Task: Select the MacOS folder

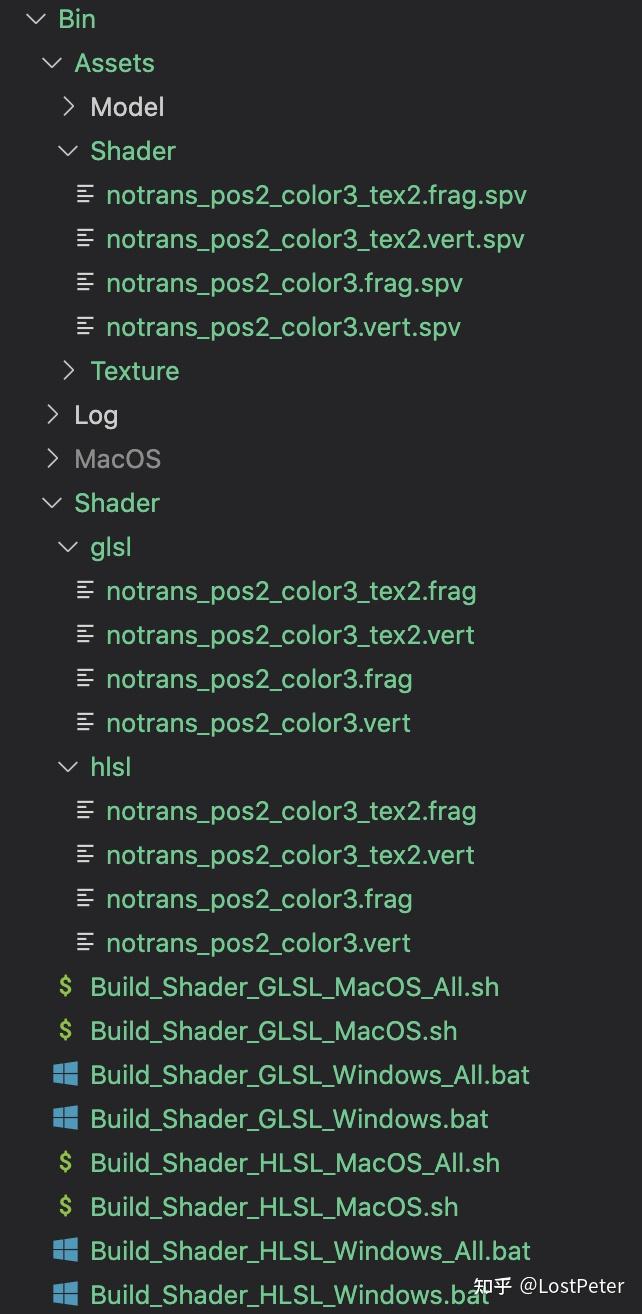Action: tap(117, 458)
